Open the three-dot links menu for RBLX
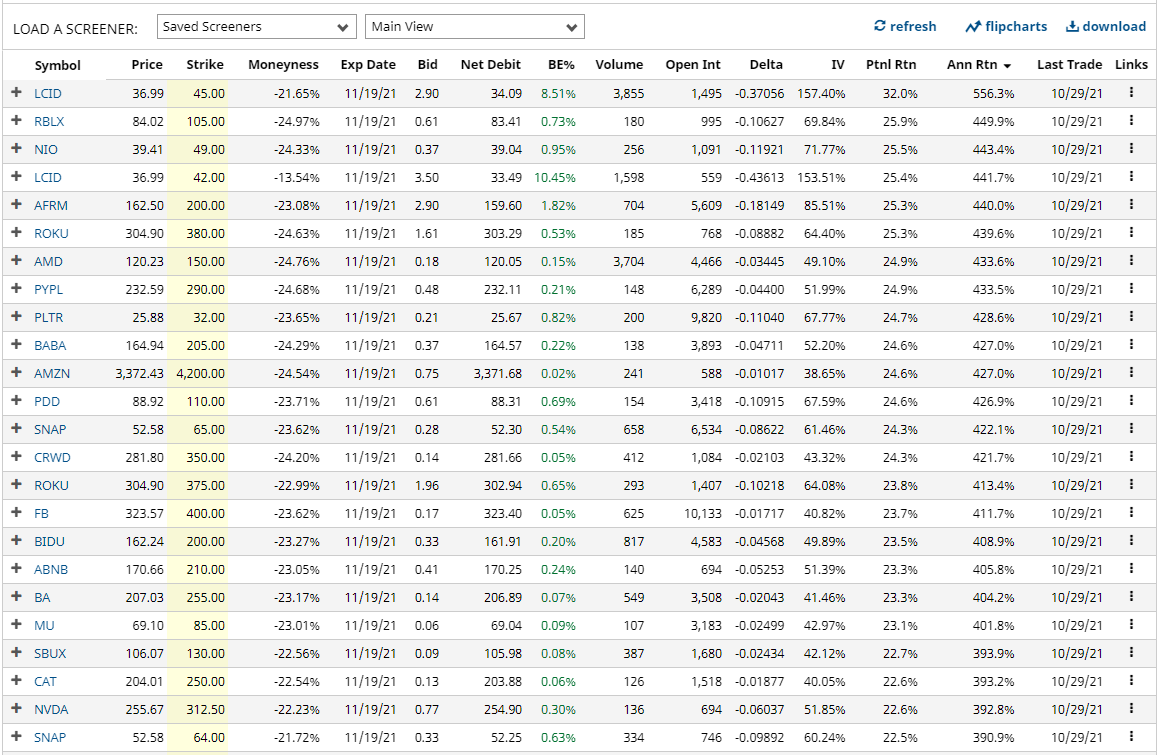Image resolution: width=1158 pixels, height=755 pixels. point(1131,120)
